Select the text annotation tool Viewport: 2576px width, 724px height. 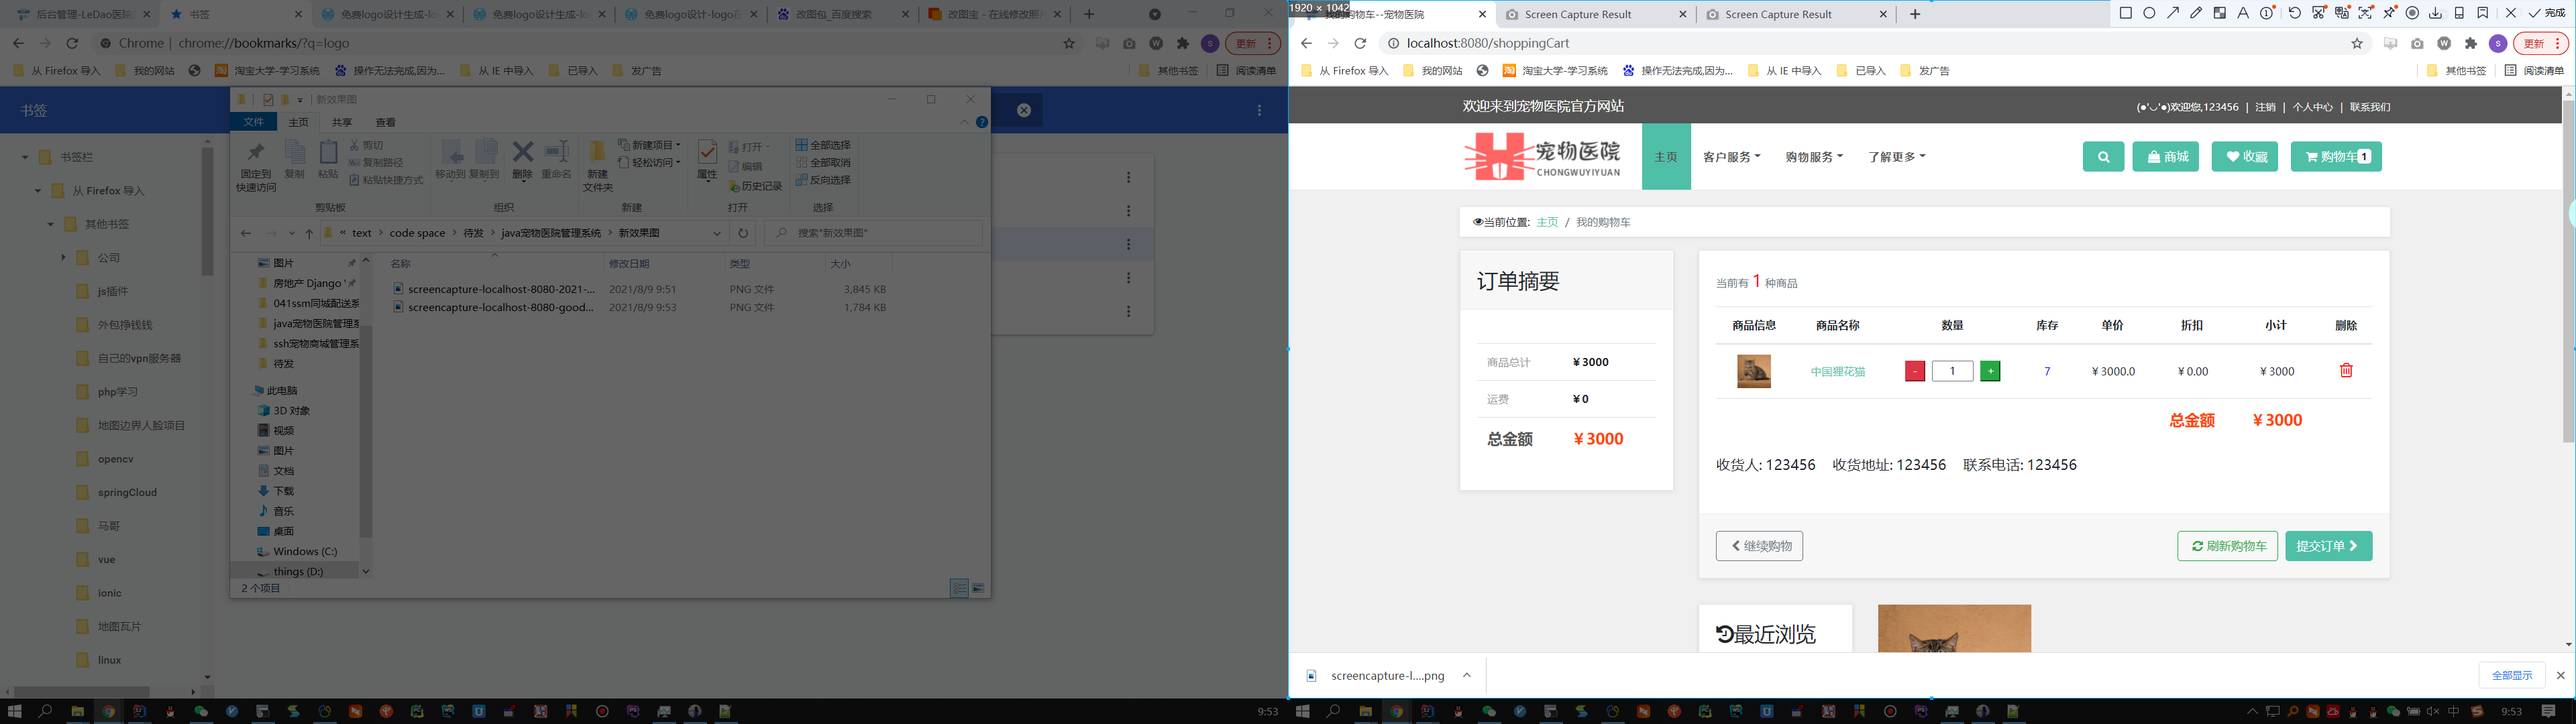click(x=2242, y=13)
